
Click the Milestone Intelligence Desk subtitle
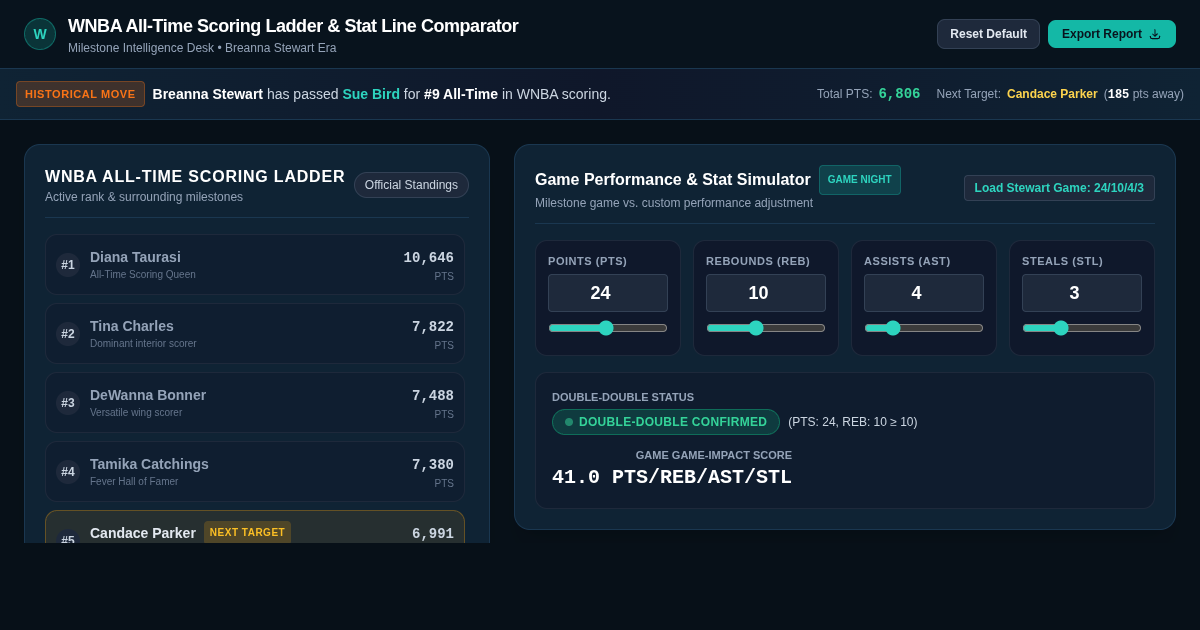[x=202, y=48]
